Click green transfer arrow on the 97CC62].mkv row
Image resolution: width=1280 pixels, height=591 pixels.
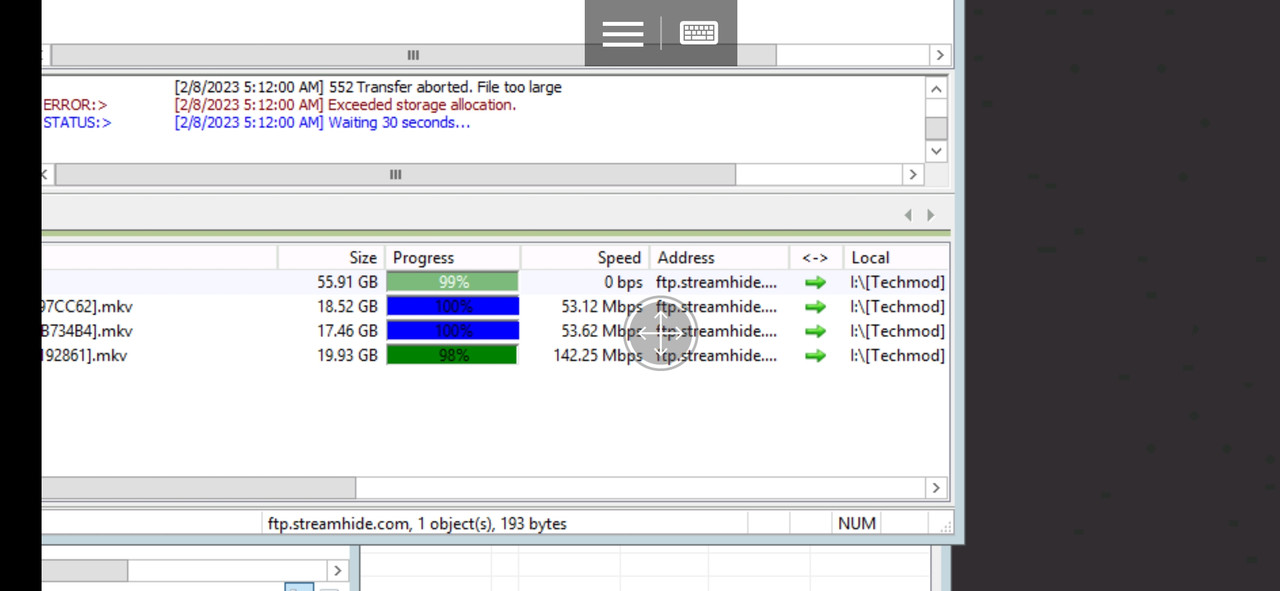pos(815,306)
